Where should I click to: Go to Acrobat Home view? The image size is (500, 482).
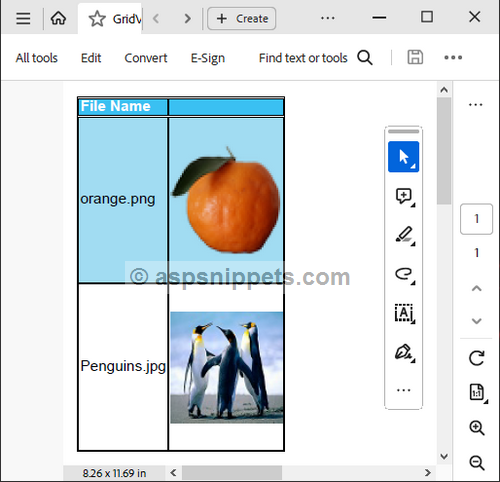click(58, 18)
